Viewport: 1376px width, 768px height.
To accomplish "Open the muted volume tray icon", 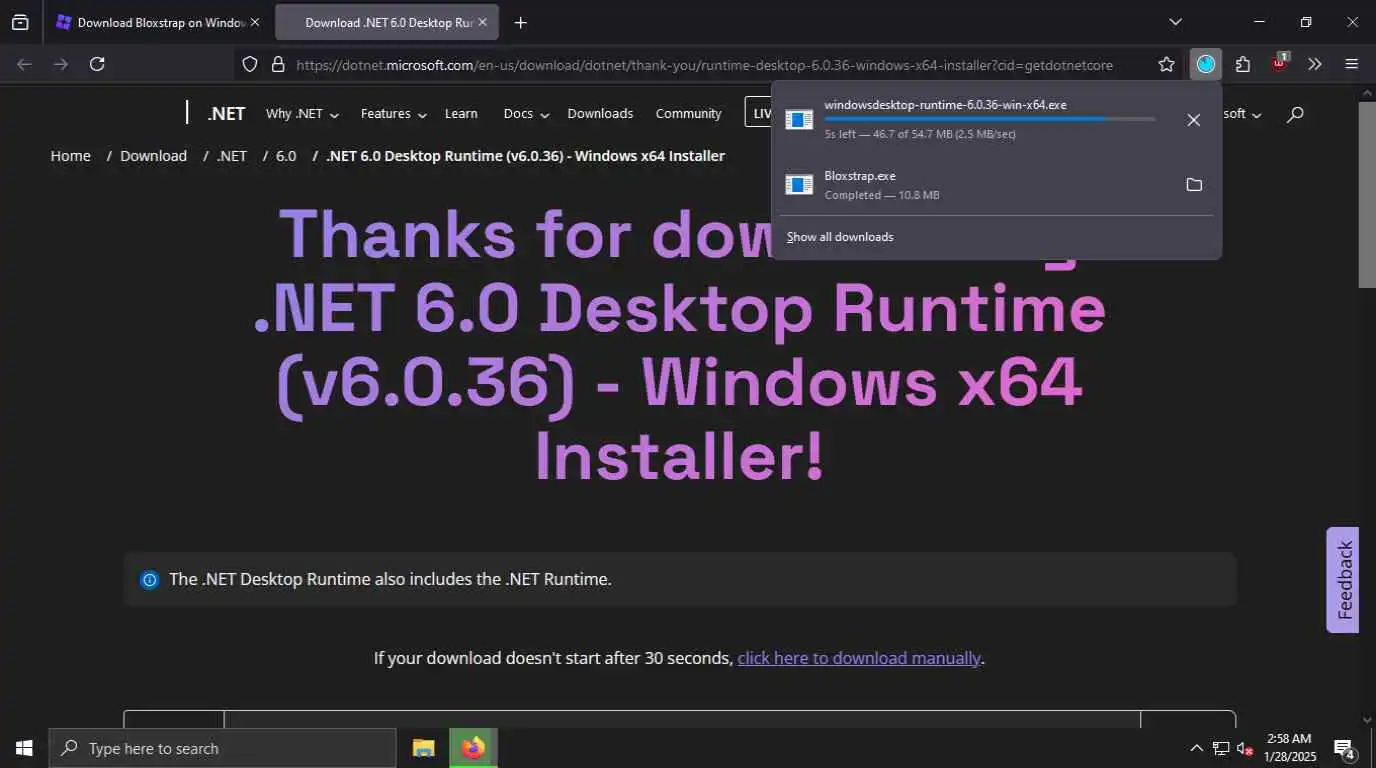I will 1245,748.
